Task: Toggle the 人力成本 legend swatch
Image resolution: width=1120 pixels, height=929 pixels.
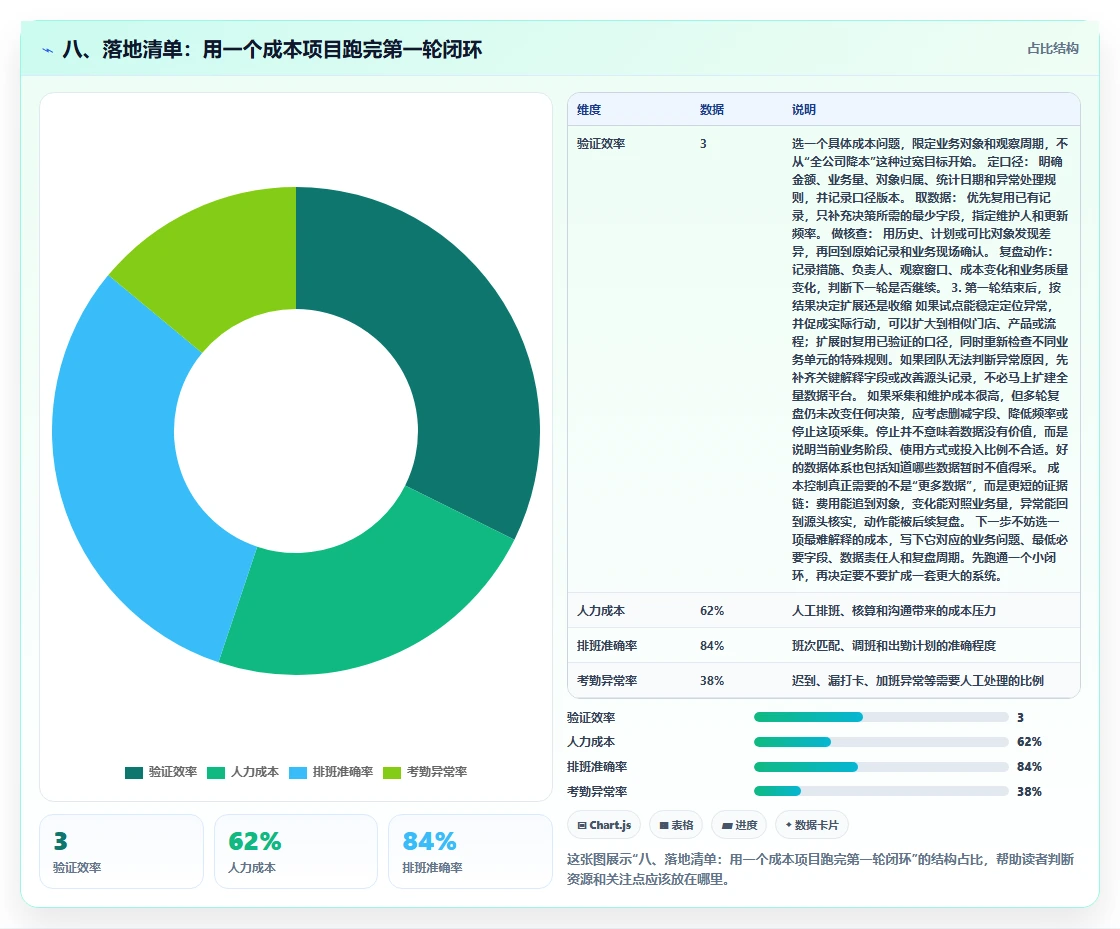Action: point(216,773)
